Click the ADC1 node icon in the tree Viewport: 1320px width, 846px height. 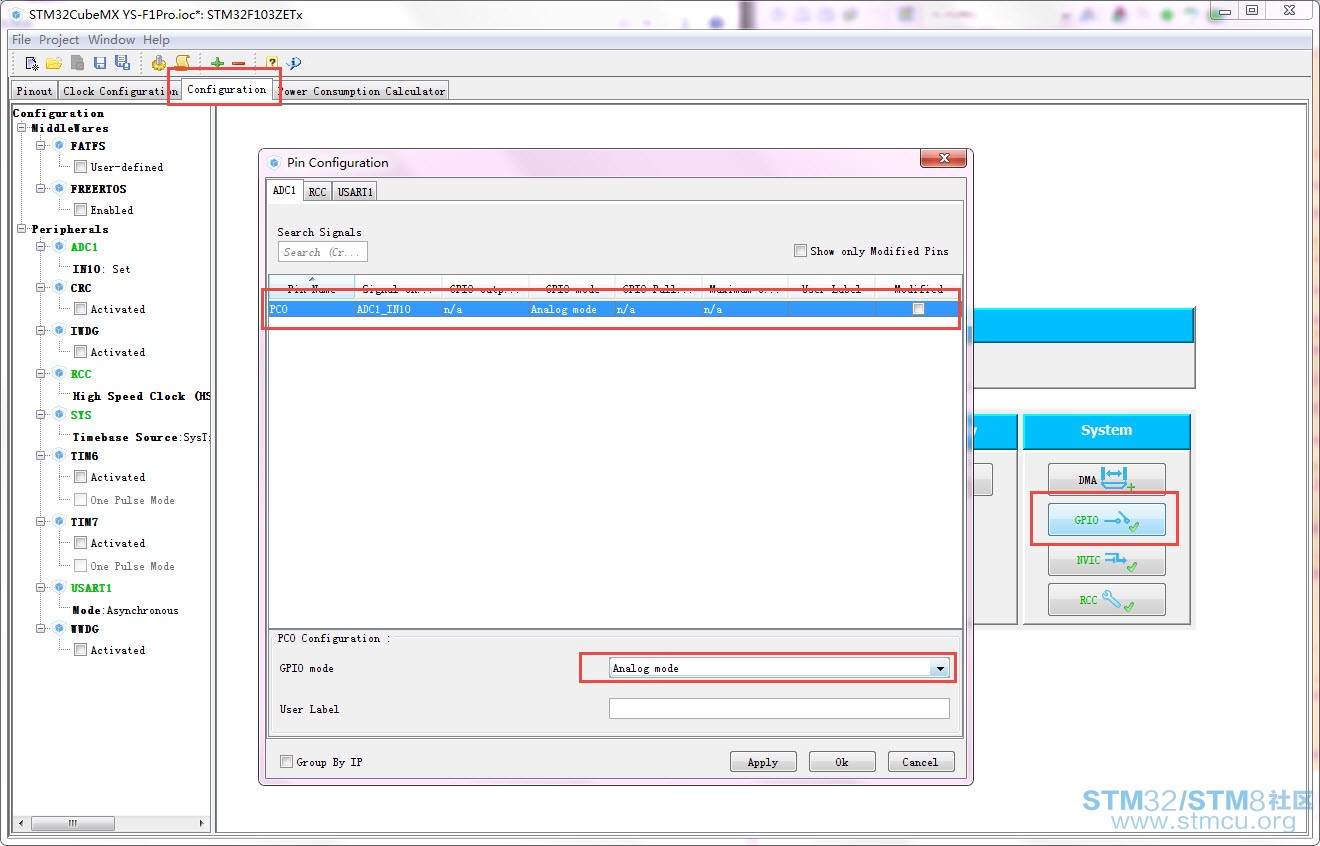pos(59,246)
